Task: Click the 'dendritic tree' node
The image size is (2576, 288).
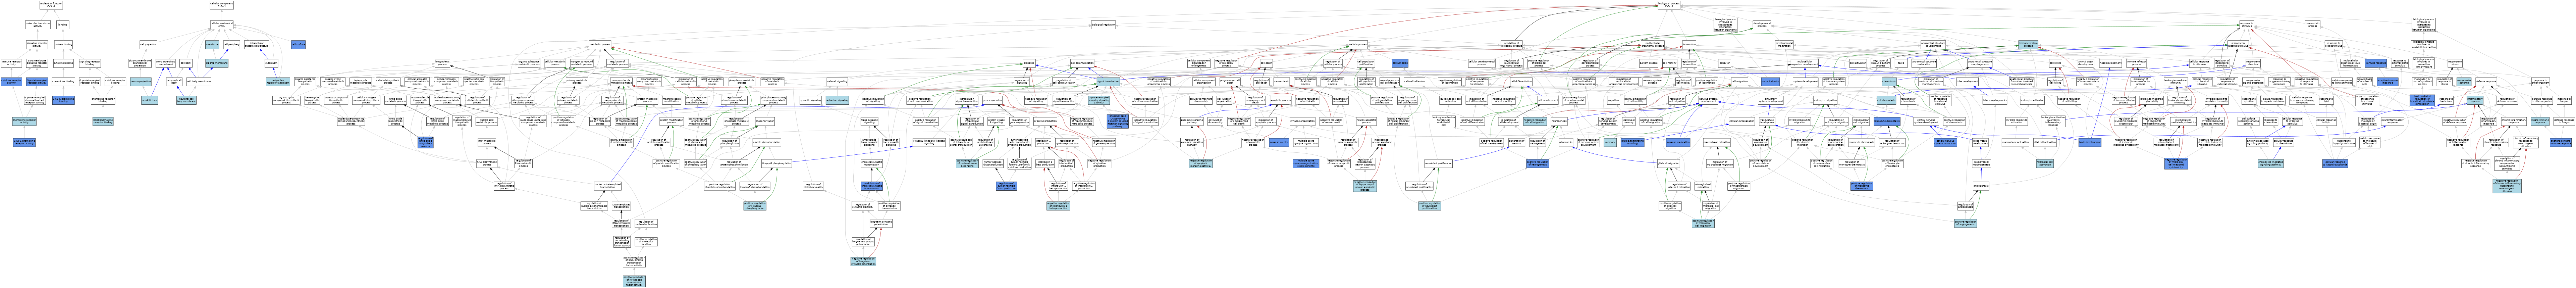Action: [x=150, y=100]
